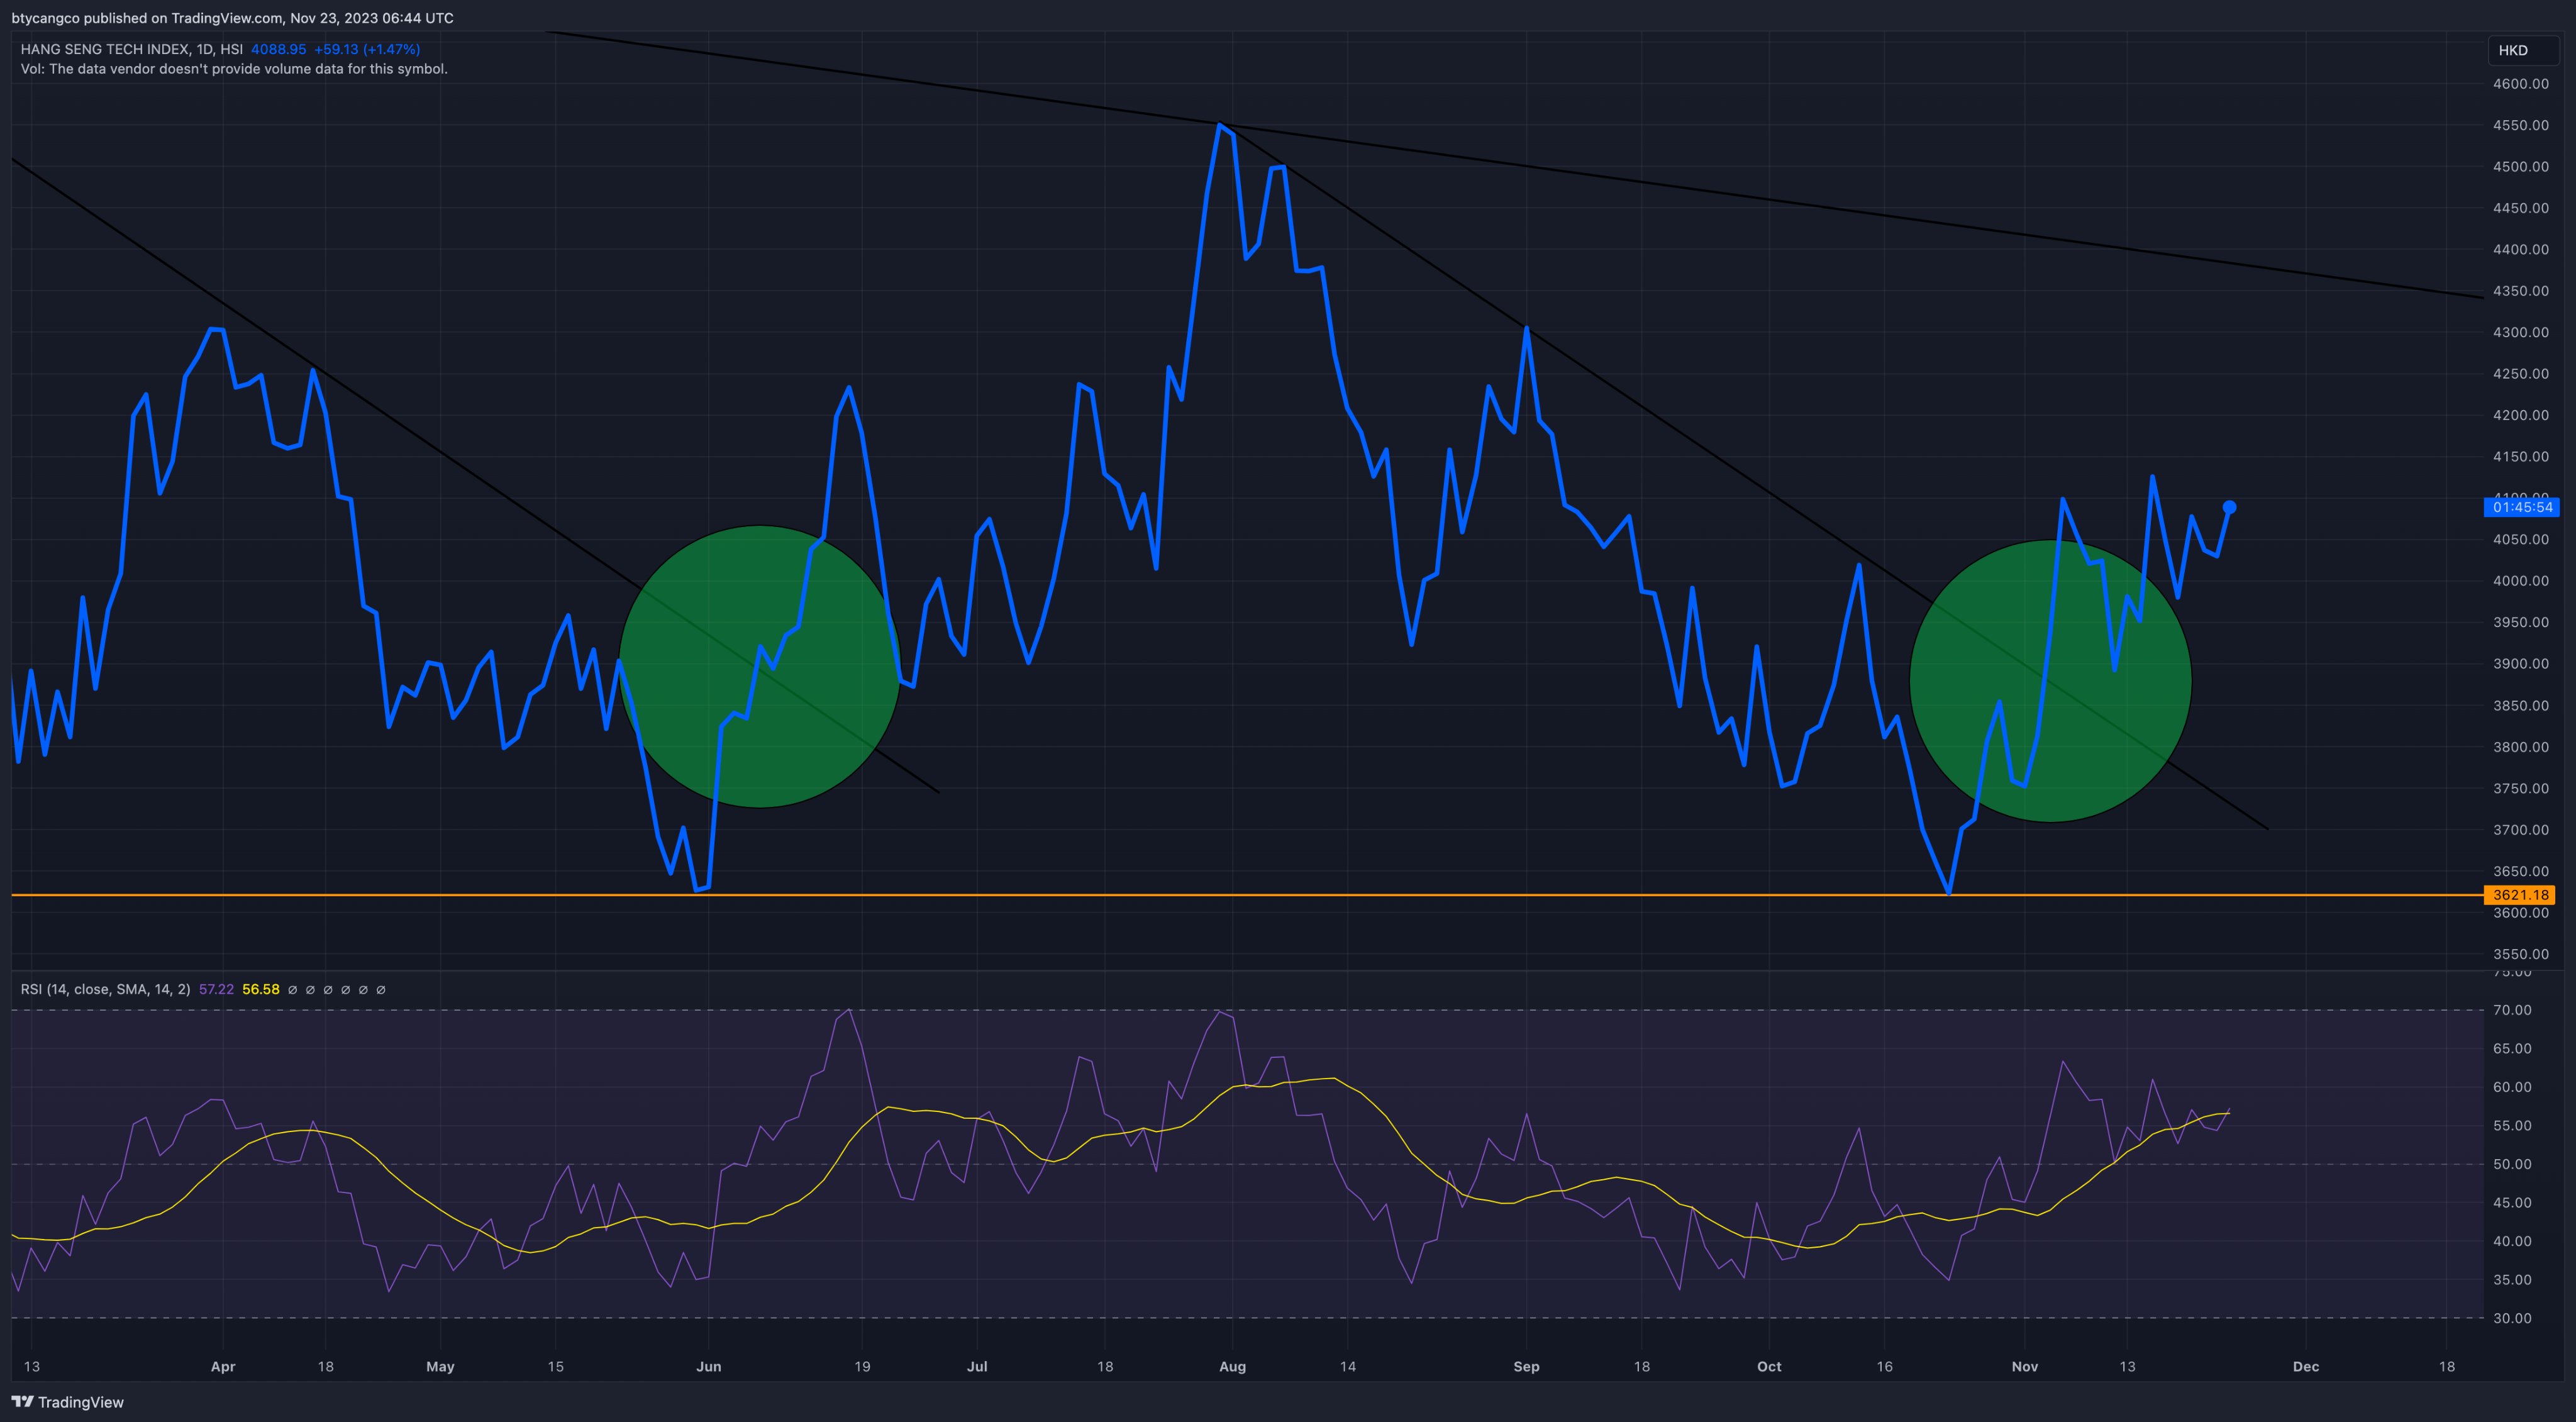
Task: Click the 4088.95 last price in header
Action: pos(278,49)
